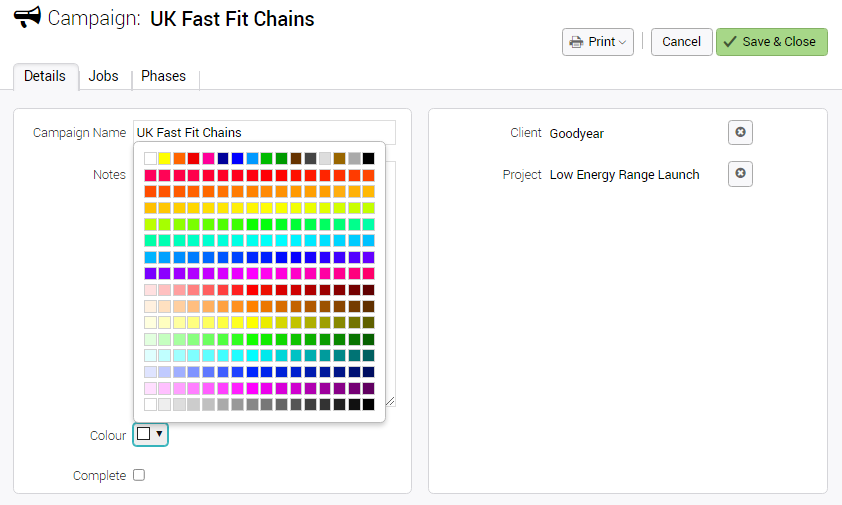Image resolution: width=842 pixels, height=505 pixels.
Task: Save and close the campaign
Action: click(772, 42)
